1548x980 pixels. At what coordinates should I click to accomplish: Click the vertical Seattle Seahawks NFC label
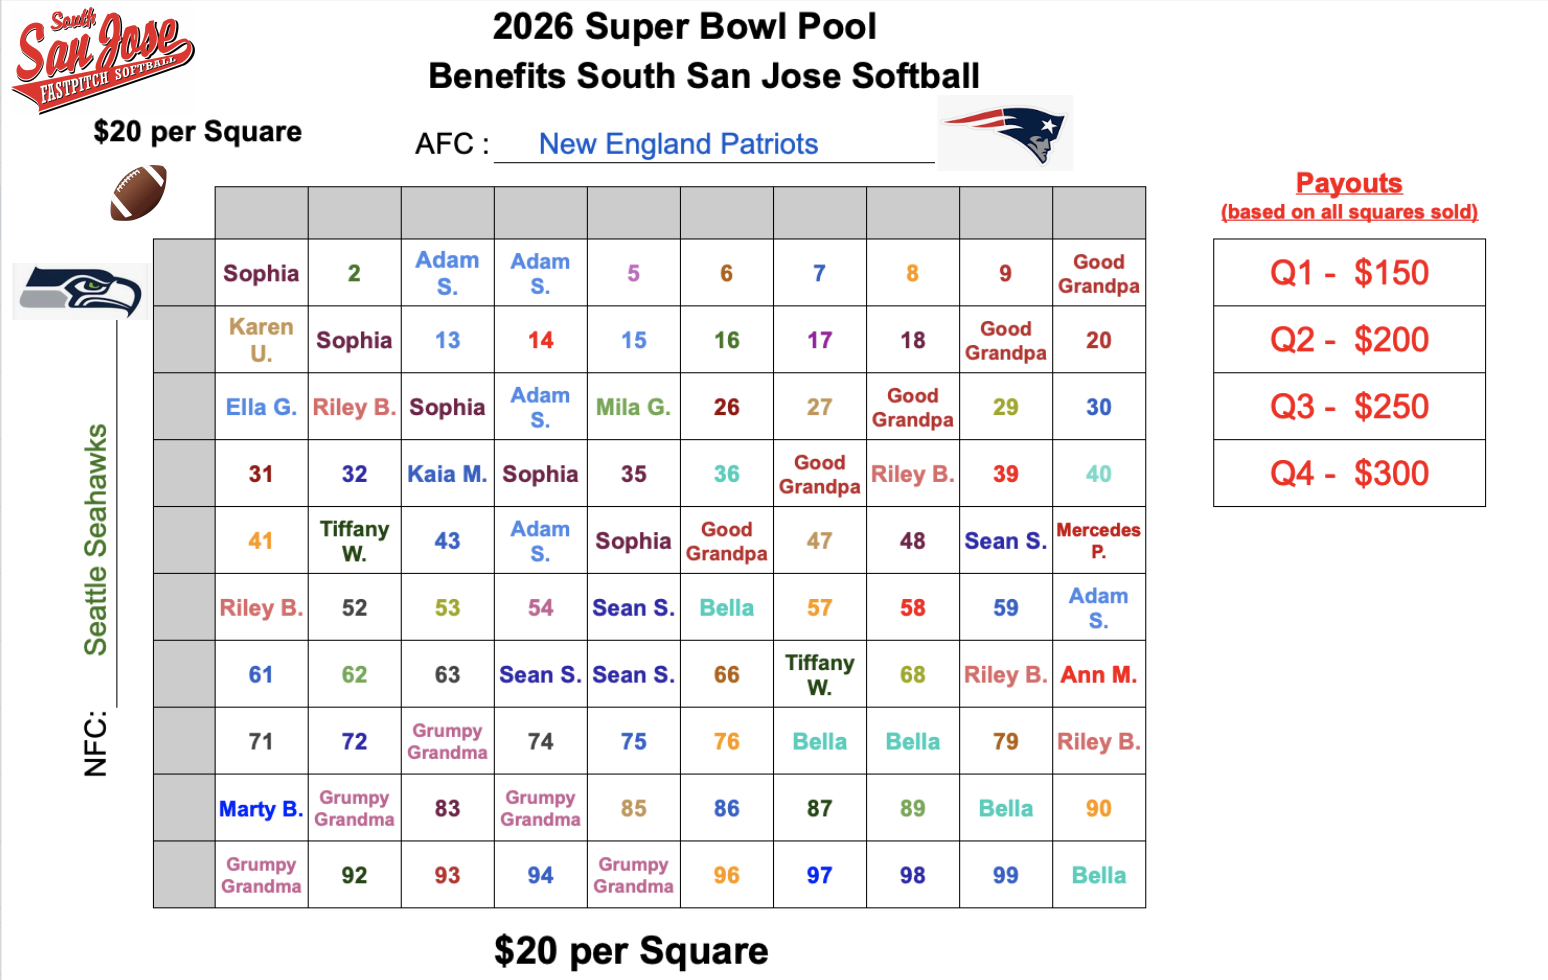click(96, 540)
